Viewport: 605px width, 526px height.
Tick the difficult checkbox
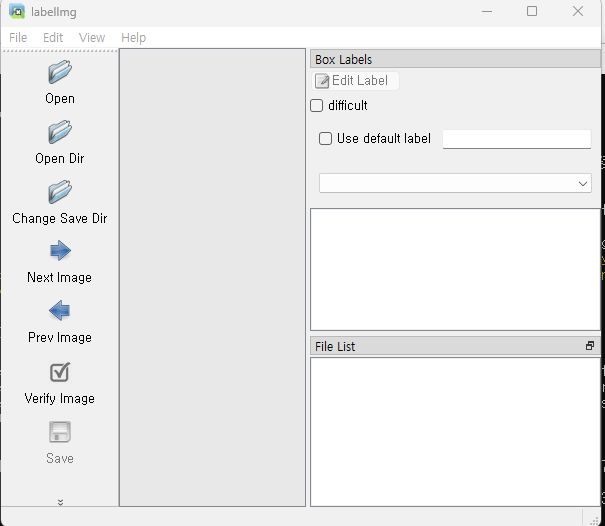316,105
